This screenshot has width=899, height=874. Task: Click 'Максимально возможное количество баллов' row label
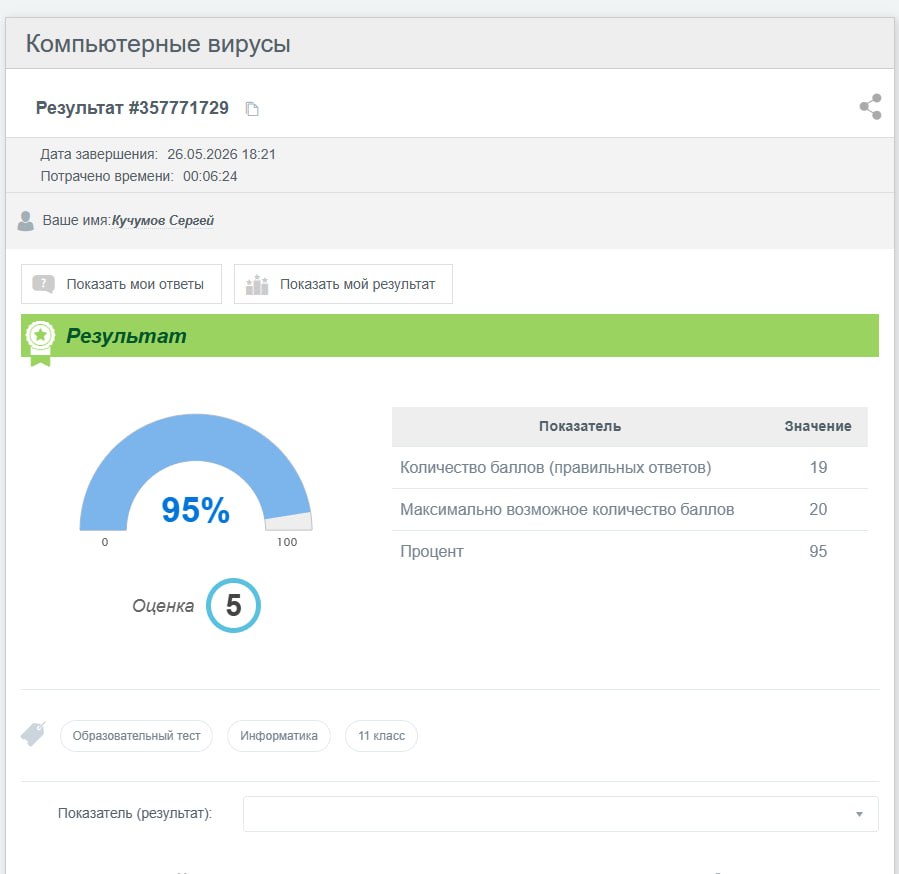pyautogui.click(x=567, y=509)
